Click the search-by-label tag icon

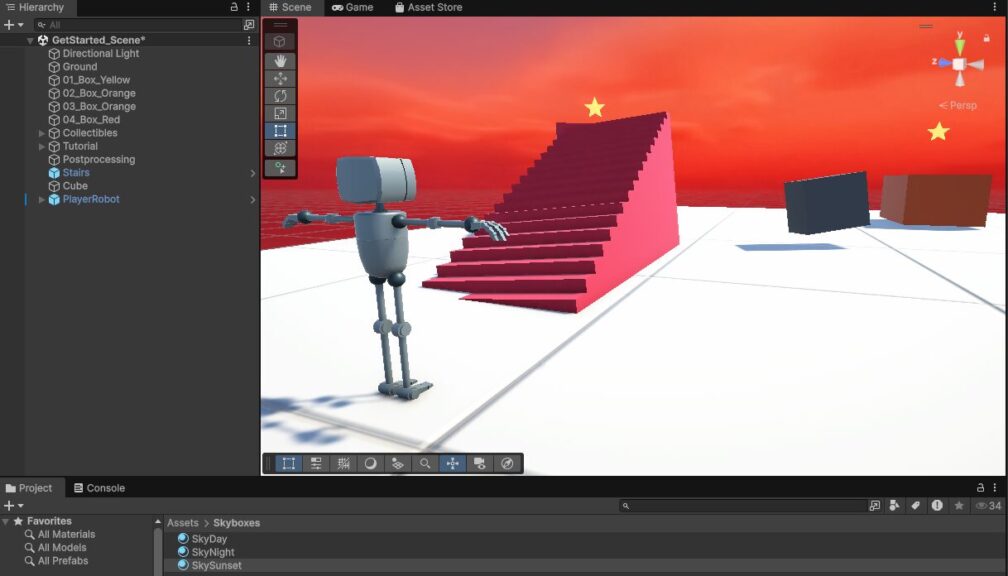pos(915,506)
